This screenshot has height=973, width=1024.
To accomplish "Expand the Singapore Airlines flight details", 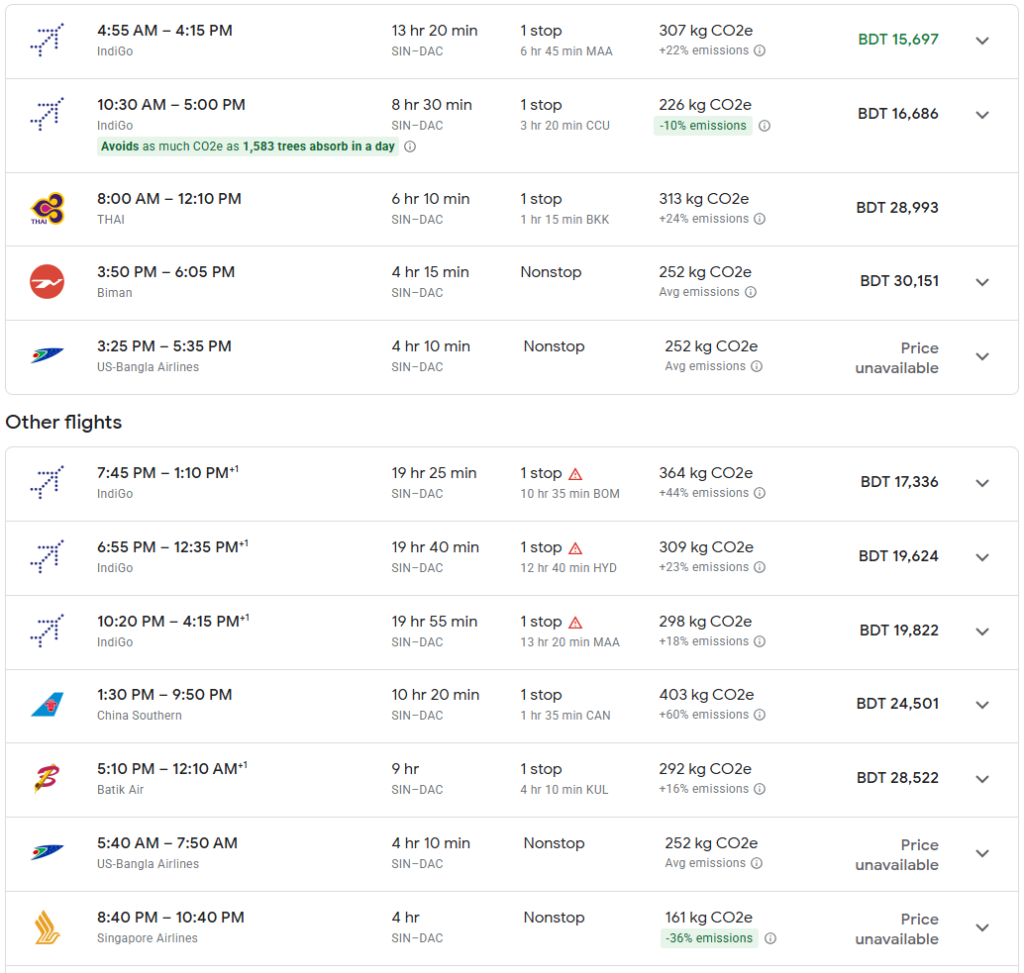I will pos(982,928).
